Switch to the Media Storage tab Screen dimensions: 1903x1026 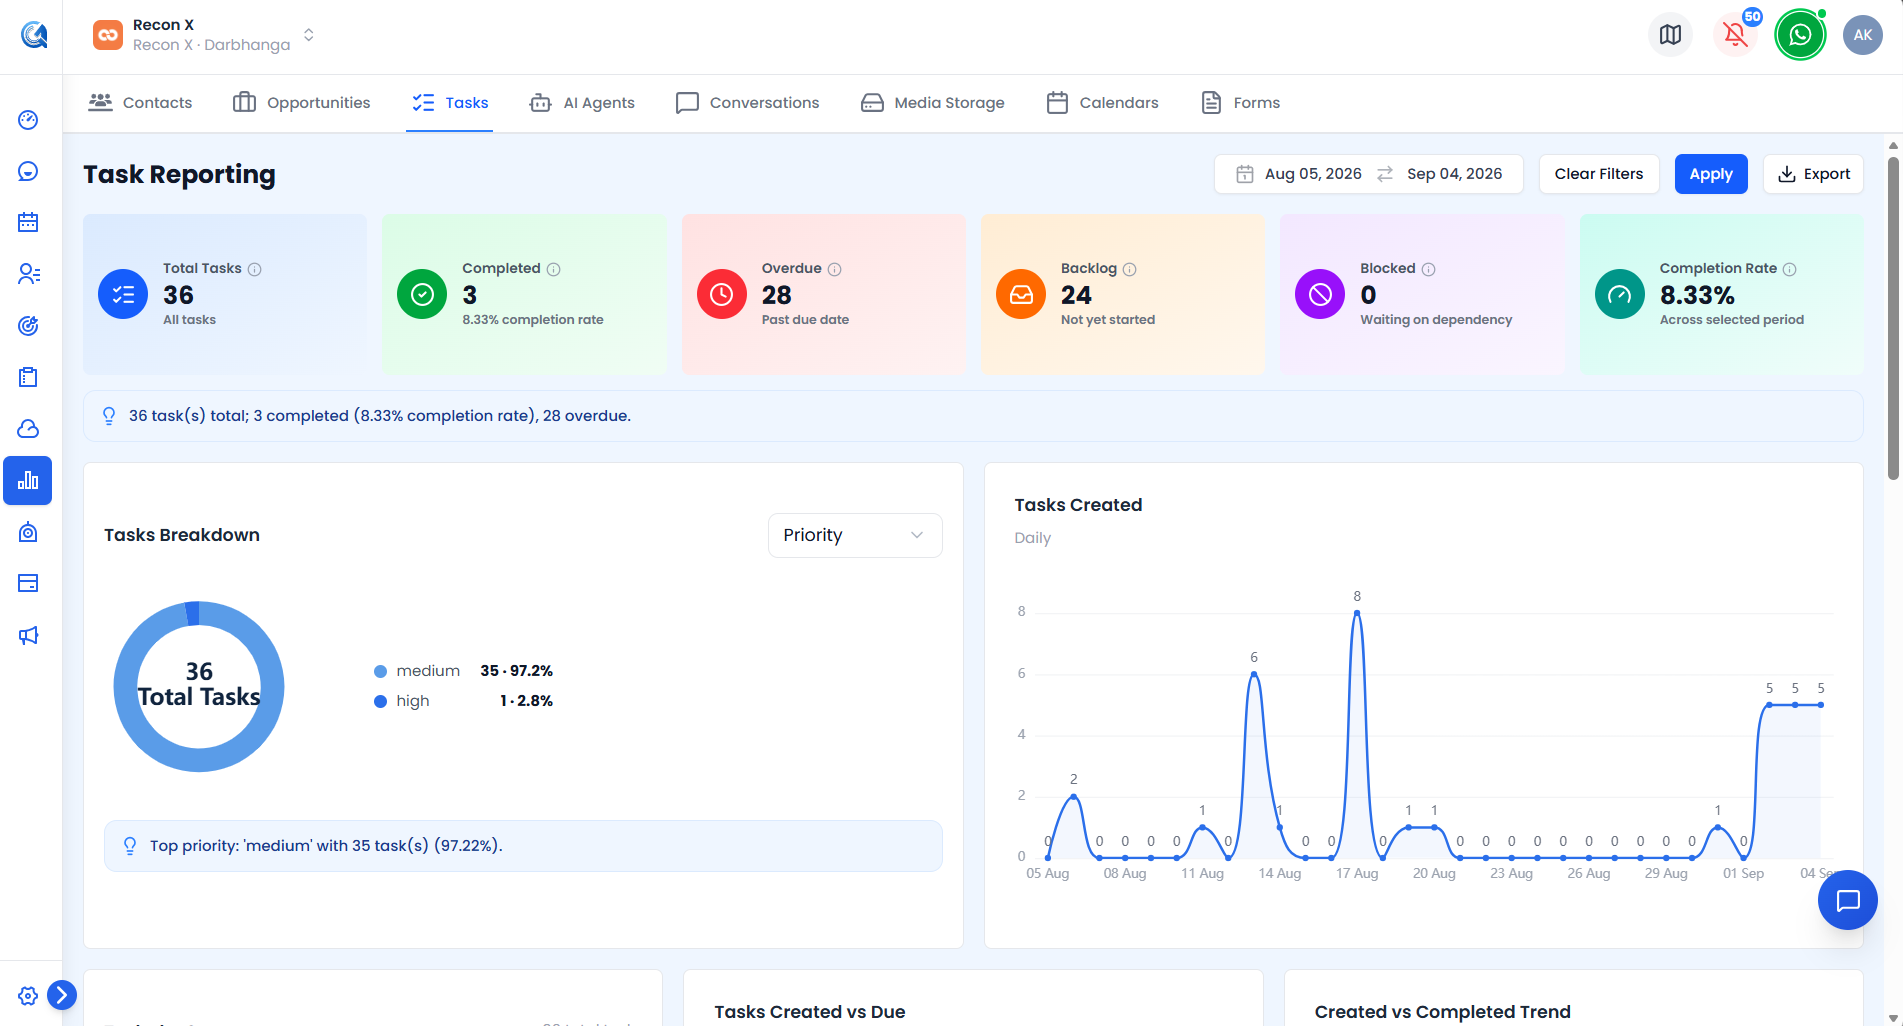(x=933, y=103)
